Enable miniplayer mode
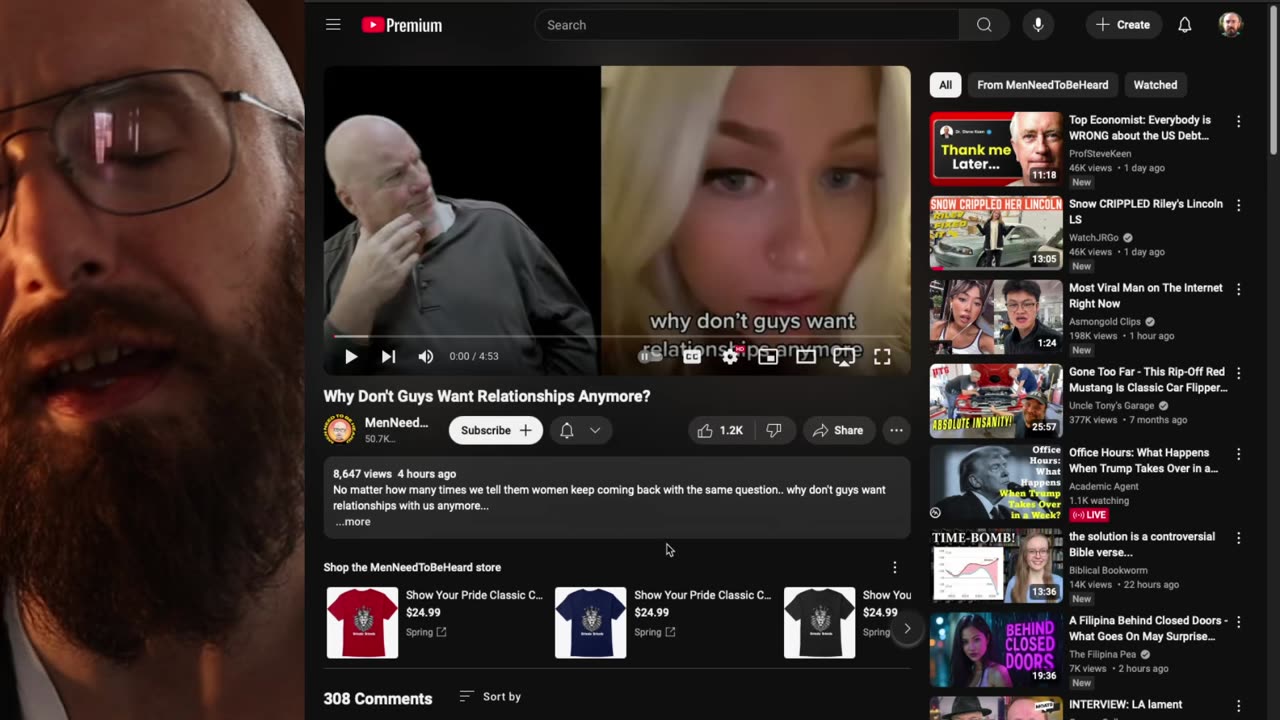The height and width of the screenshot is (720, 1280). 768,356
